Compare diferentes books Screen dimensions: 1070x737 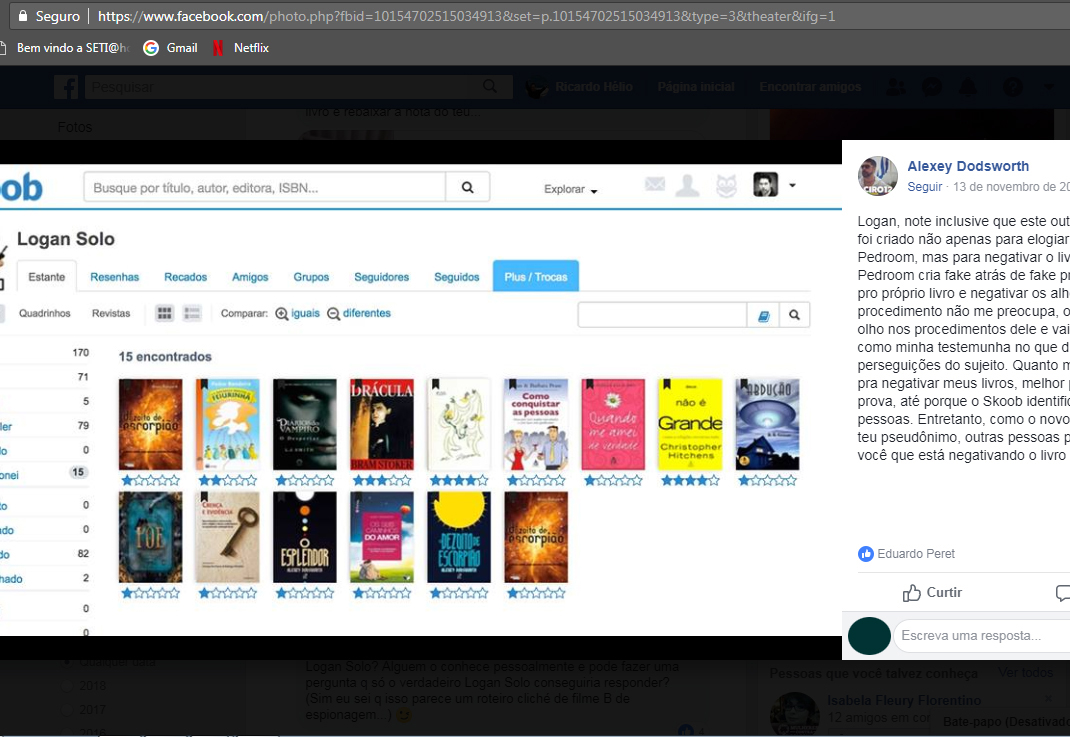click(366, 313)
